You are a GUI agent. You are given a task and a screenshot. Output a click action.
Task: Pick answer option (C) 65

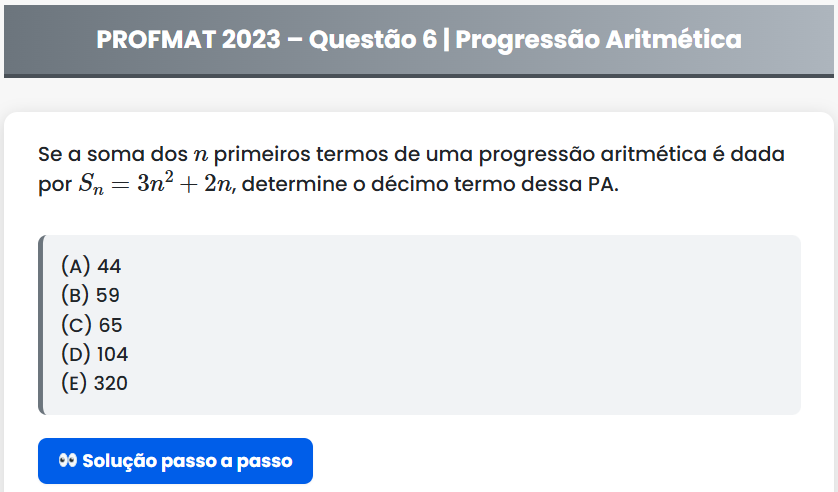pyautogui.click(x=91, y=324)
